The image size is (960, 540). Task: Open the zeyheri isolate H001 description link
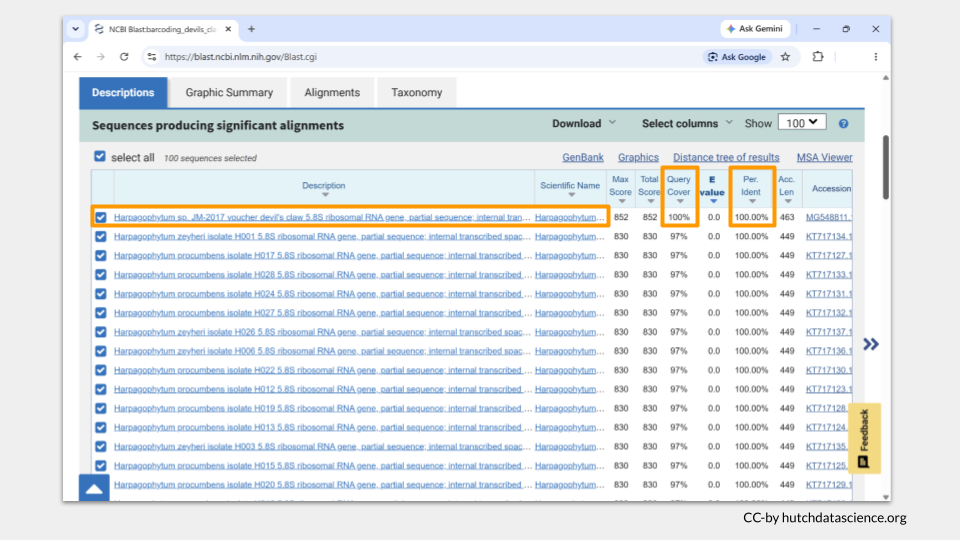(322, 236)
